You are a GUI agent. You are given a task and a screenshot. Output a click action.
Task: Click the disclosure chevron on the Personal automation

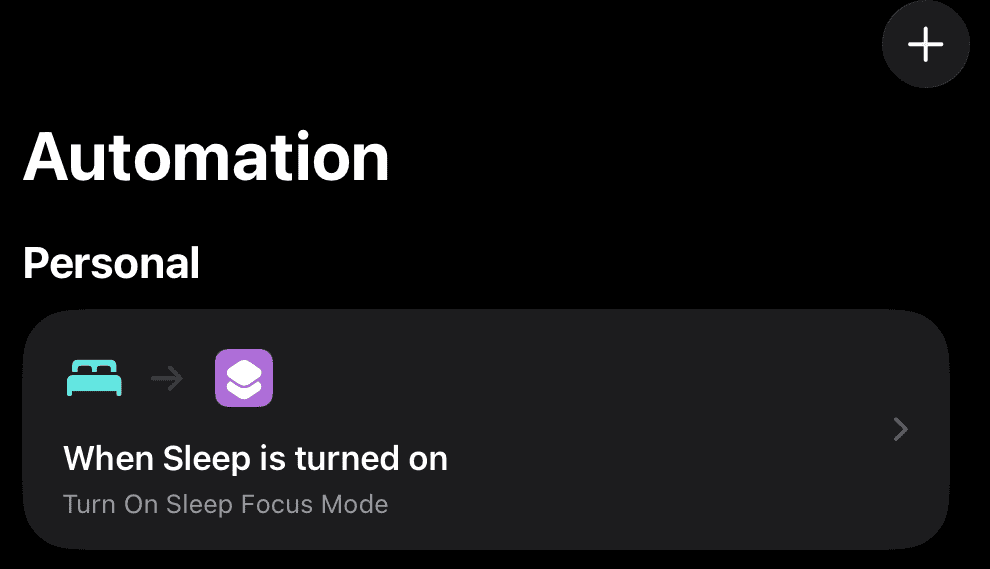901,429
